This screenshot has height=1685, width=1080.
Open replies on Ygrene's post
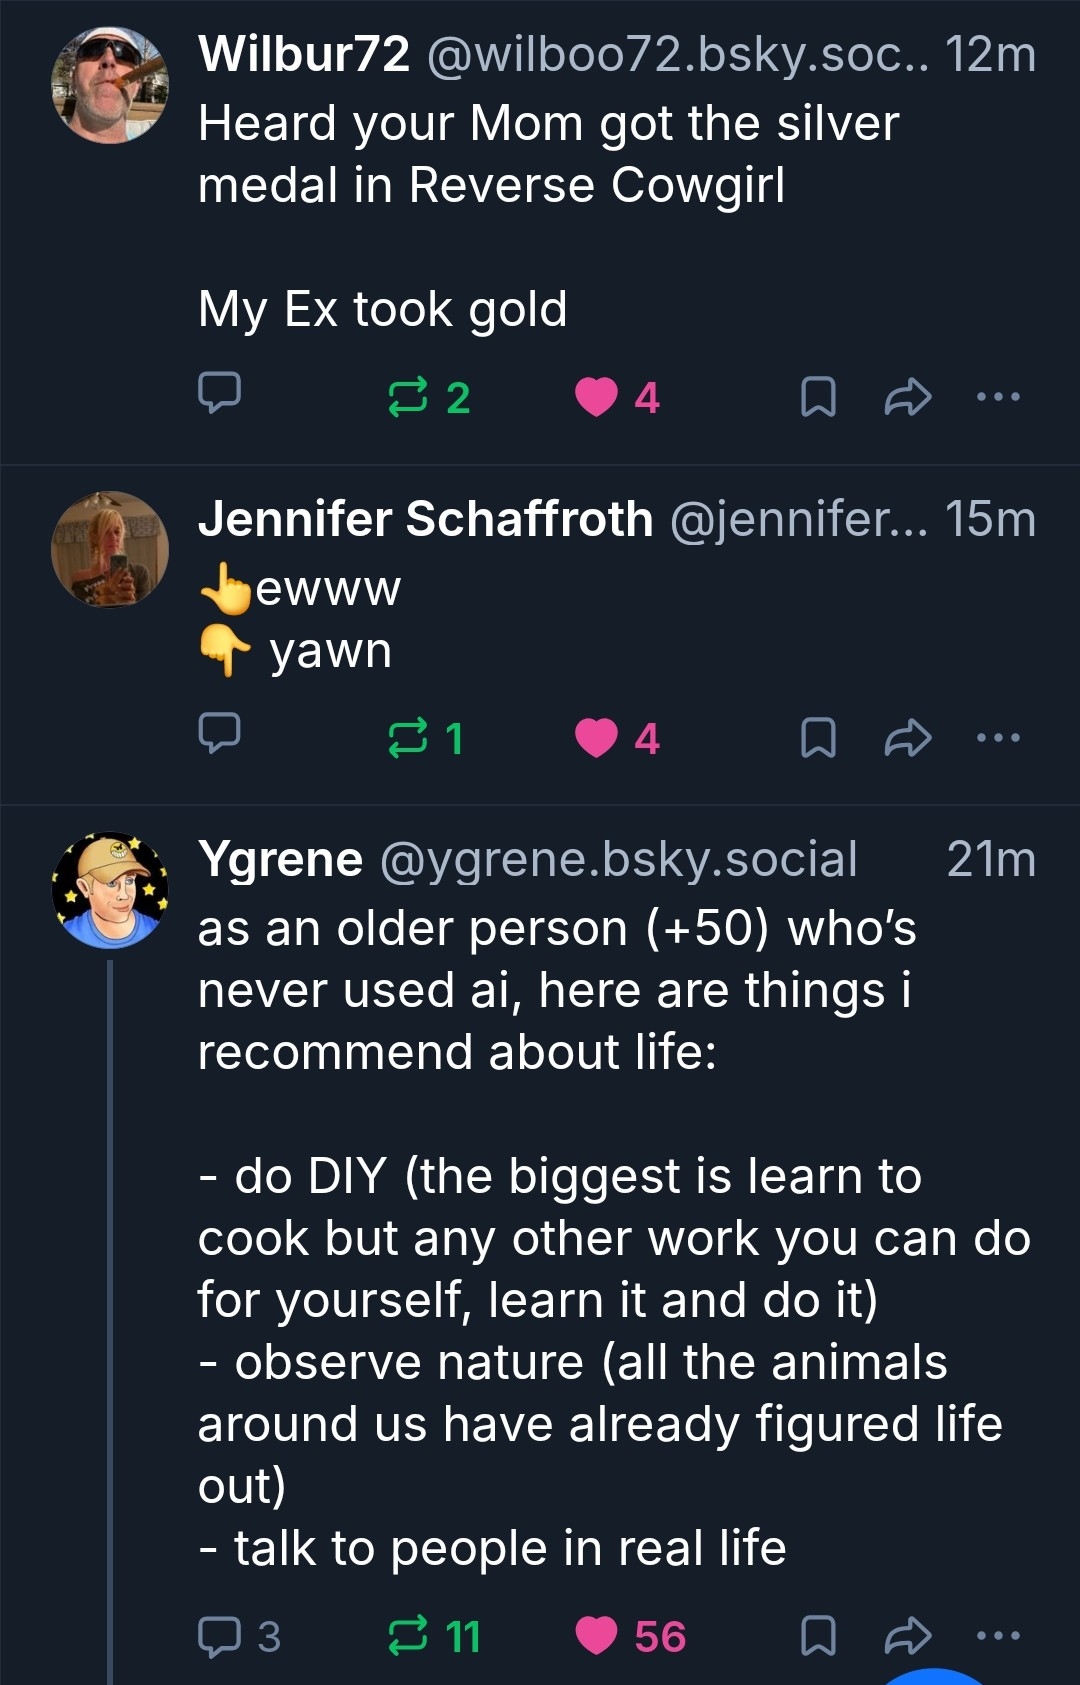219,1636
